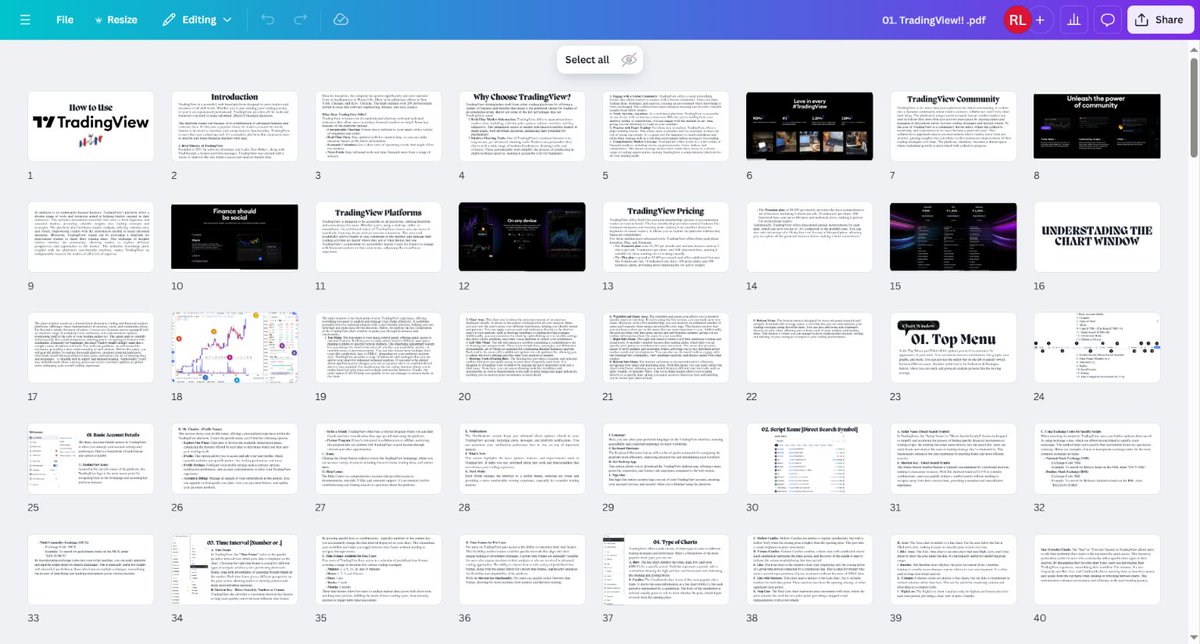Click the redo arrow
The image size is (1200, 644).
[x=300, y=19]
